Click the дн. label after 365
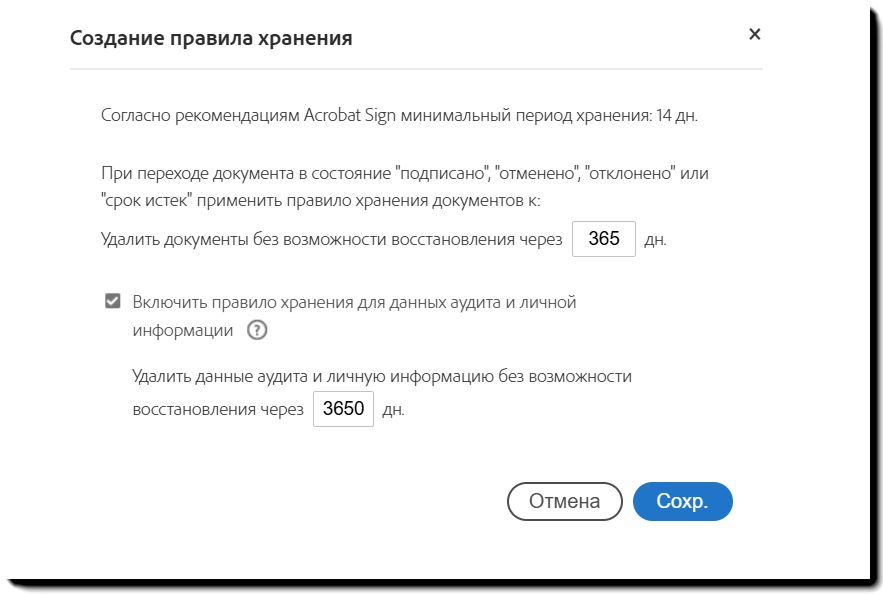Image resolution: width=883 pixels, height=594 pixels. (x=655, y=241)
